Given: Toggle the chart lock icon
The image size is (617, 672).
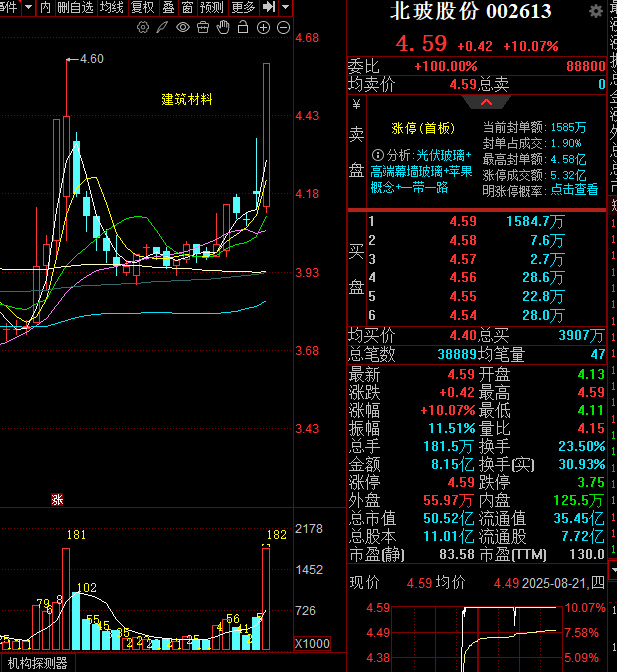Looking at the screenshot, I should tap(243, 27).
